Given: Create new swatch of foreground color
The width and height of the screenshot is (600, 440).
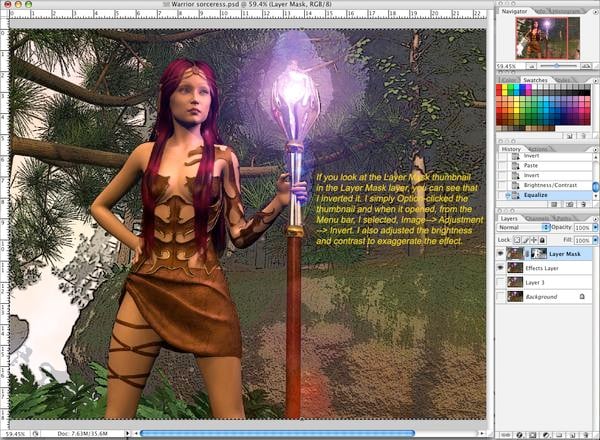Looking at the screenshot, I should pos(569,135).
